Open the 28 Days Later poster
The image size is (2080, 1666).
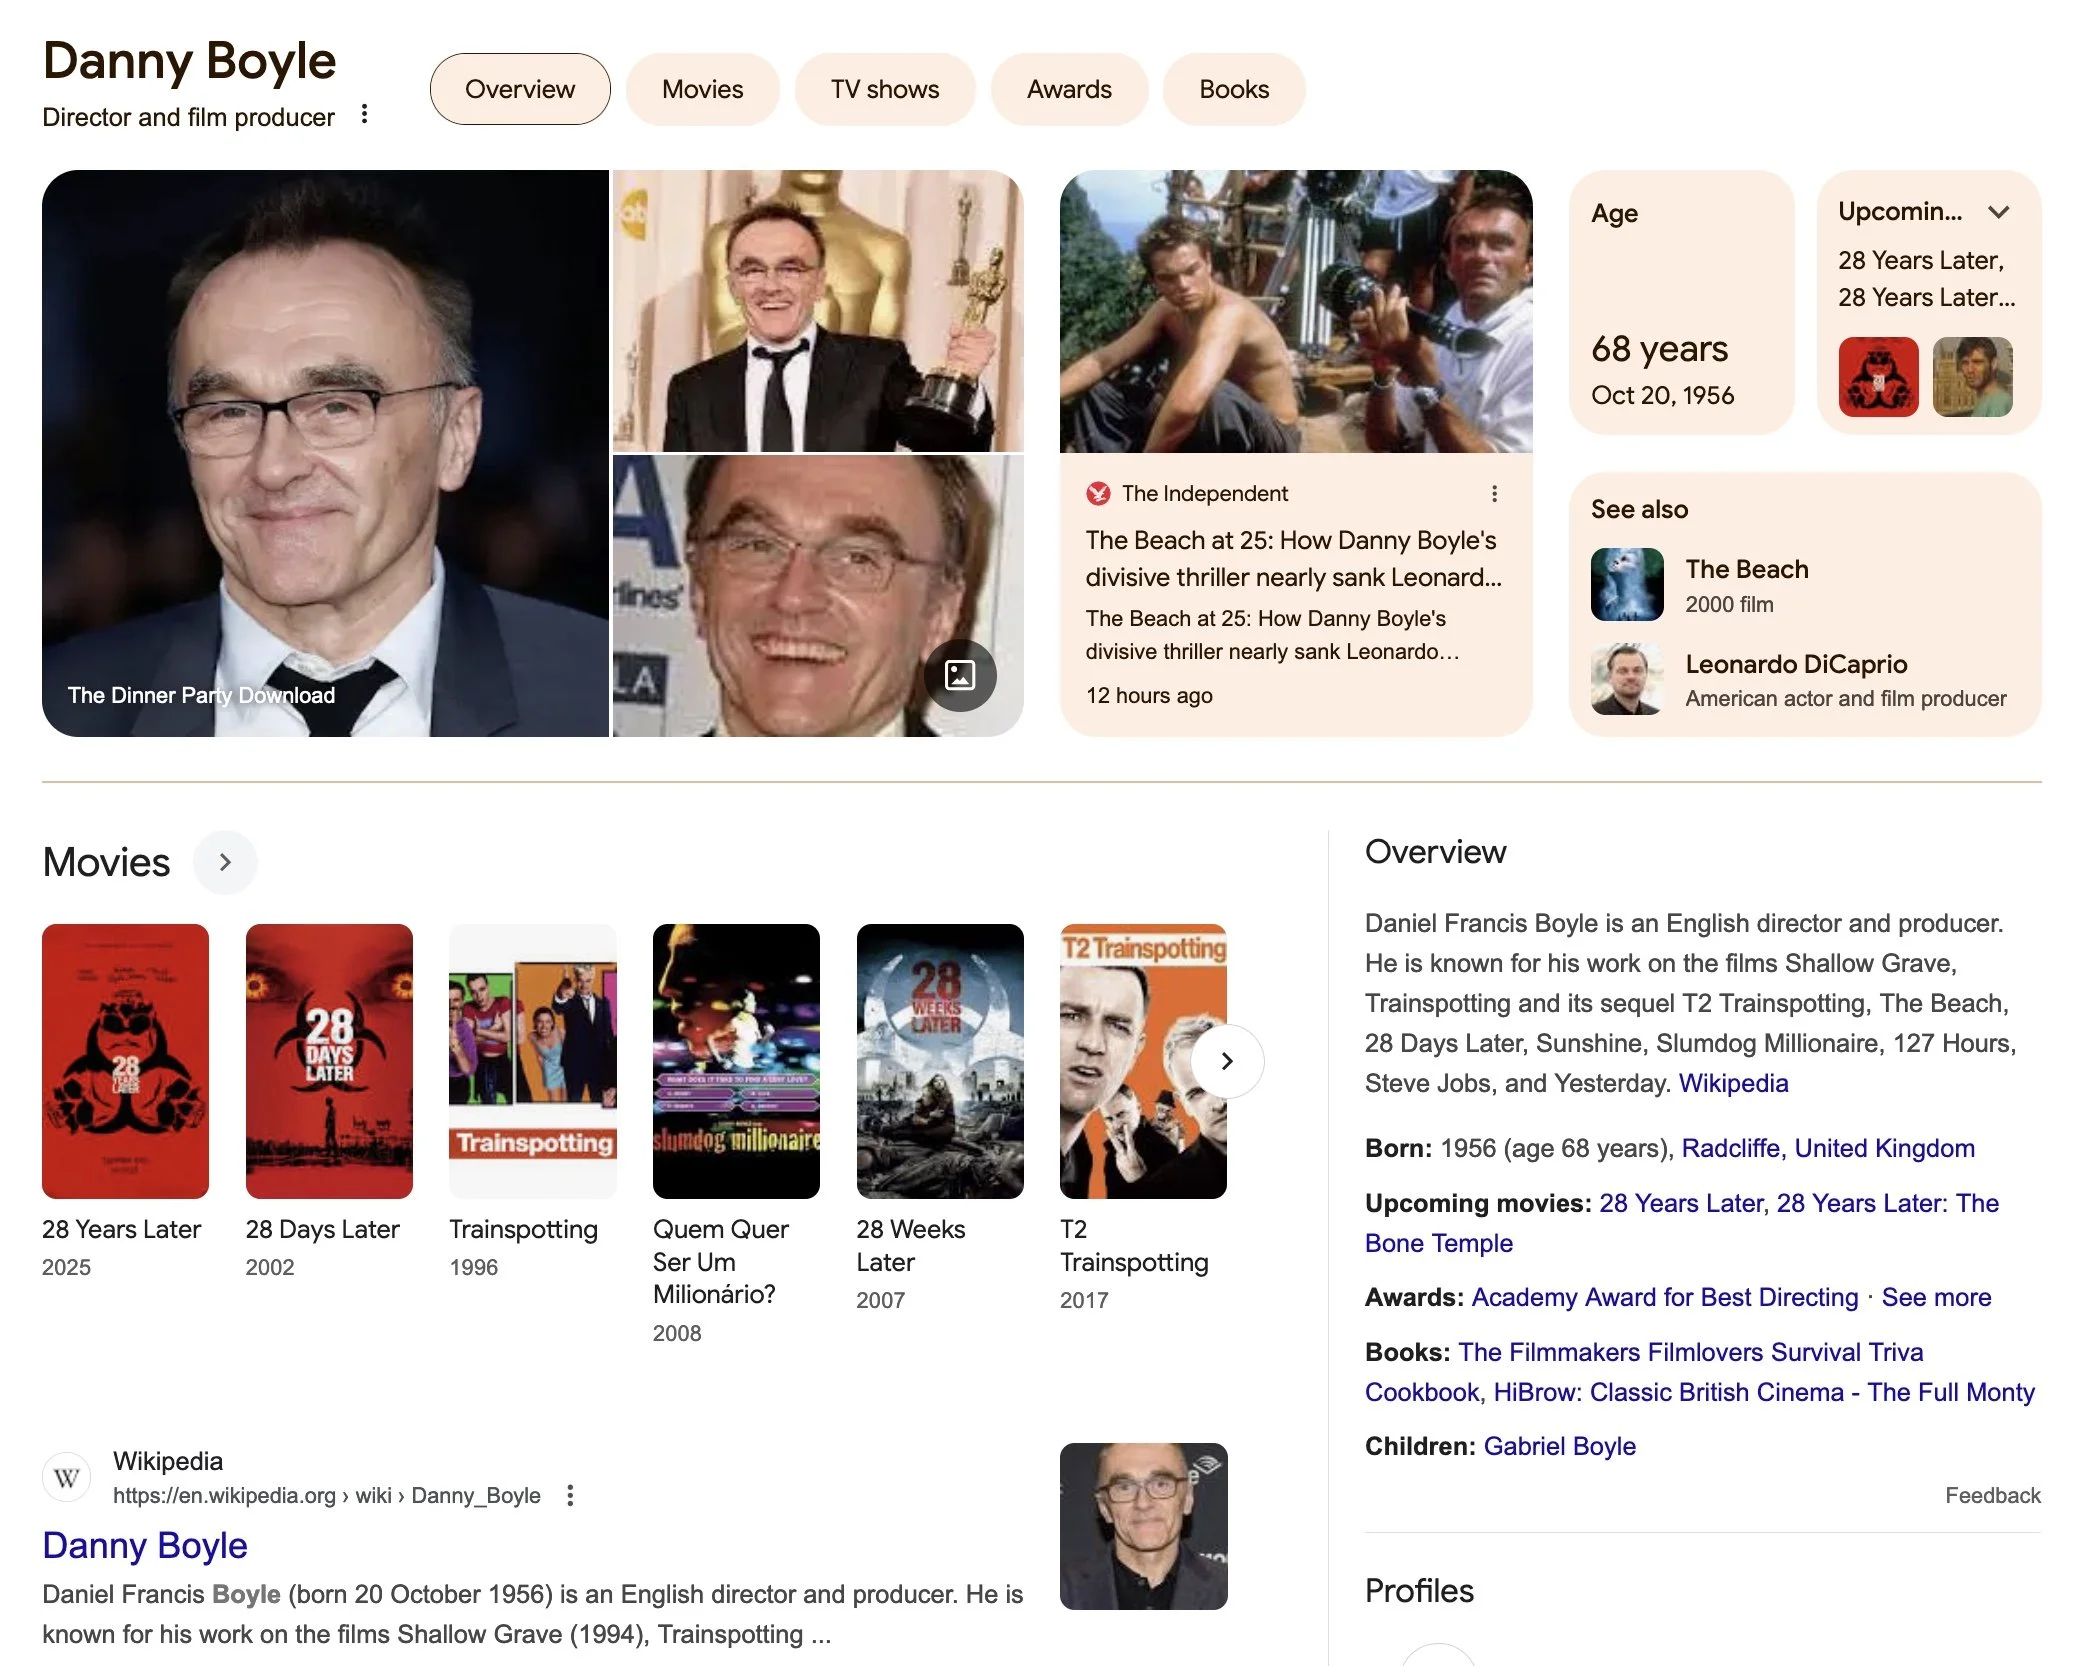point(329,1061)
